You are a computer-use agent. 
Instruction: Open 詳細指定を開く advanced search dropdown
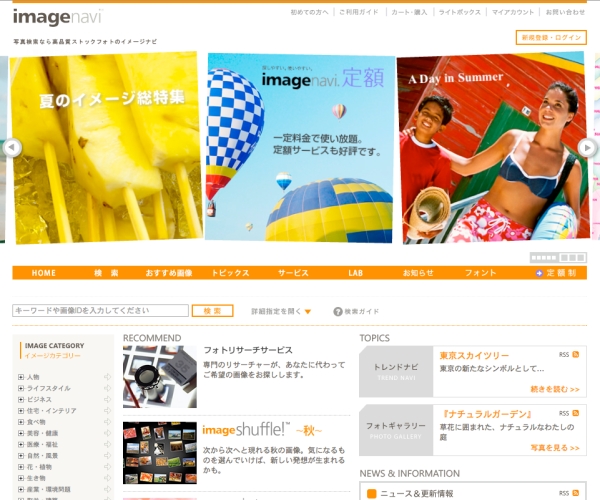click(x=281, y=311)
